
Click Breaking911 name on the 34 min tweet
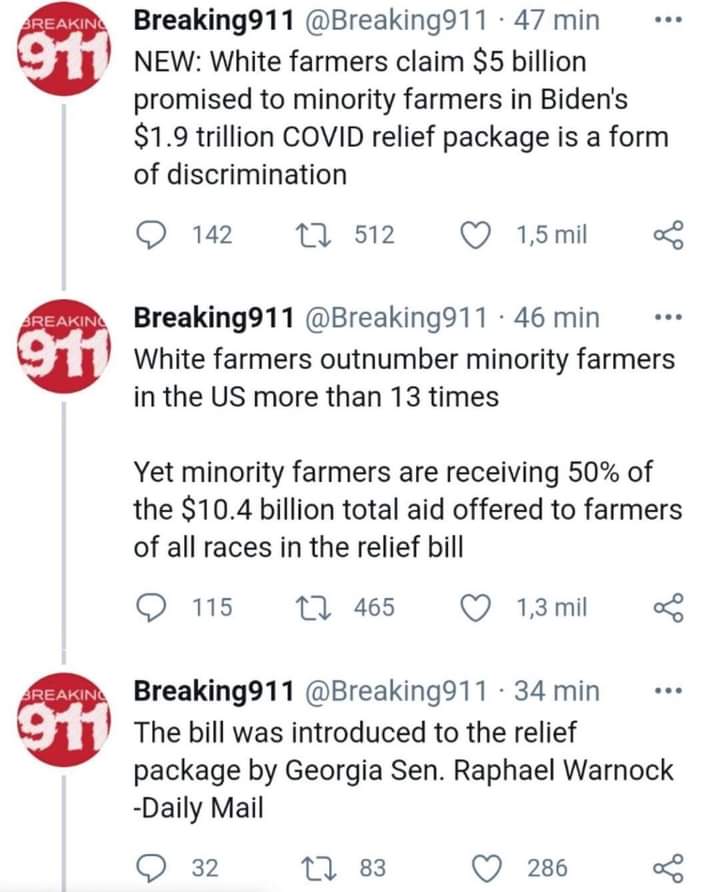point(213,691)
